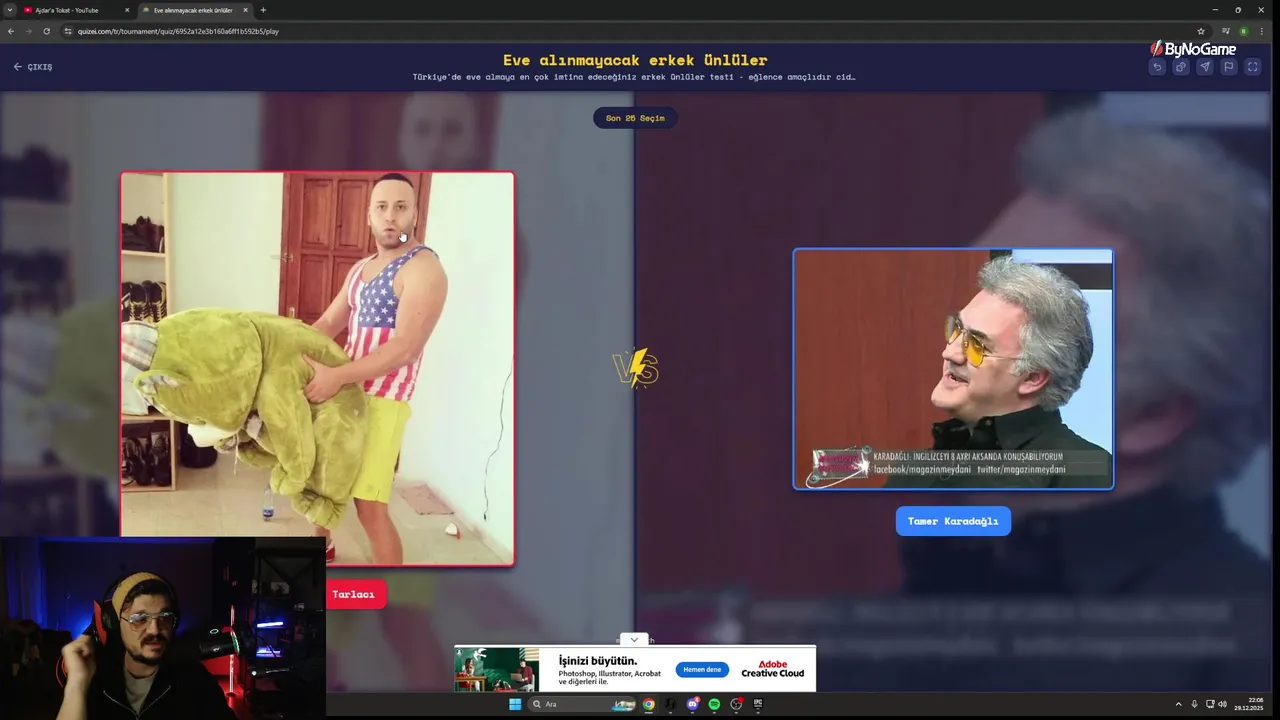Open the tab search dropdown arrow
The image size is (1280, 720).
pyautogui.click(x=8, y=10)
